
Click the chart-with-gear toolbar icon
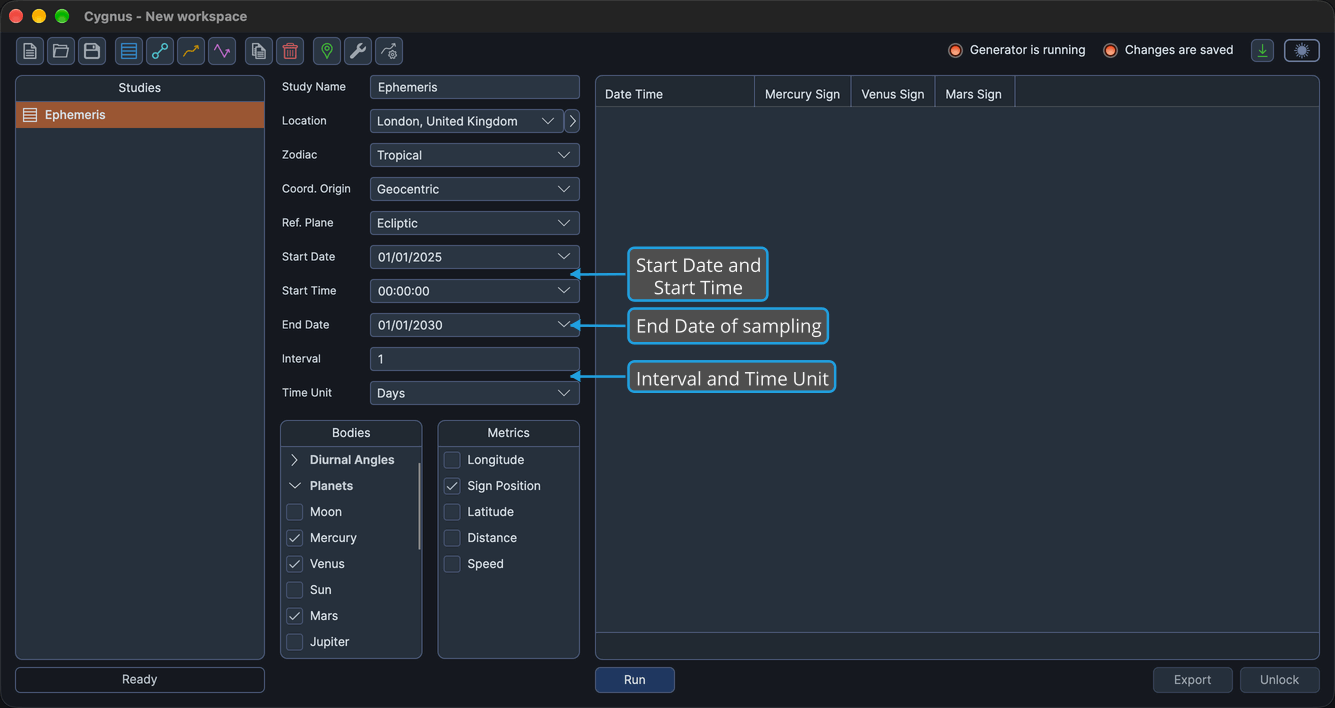click(389, 51)
